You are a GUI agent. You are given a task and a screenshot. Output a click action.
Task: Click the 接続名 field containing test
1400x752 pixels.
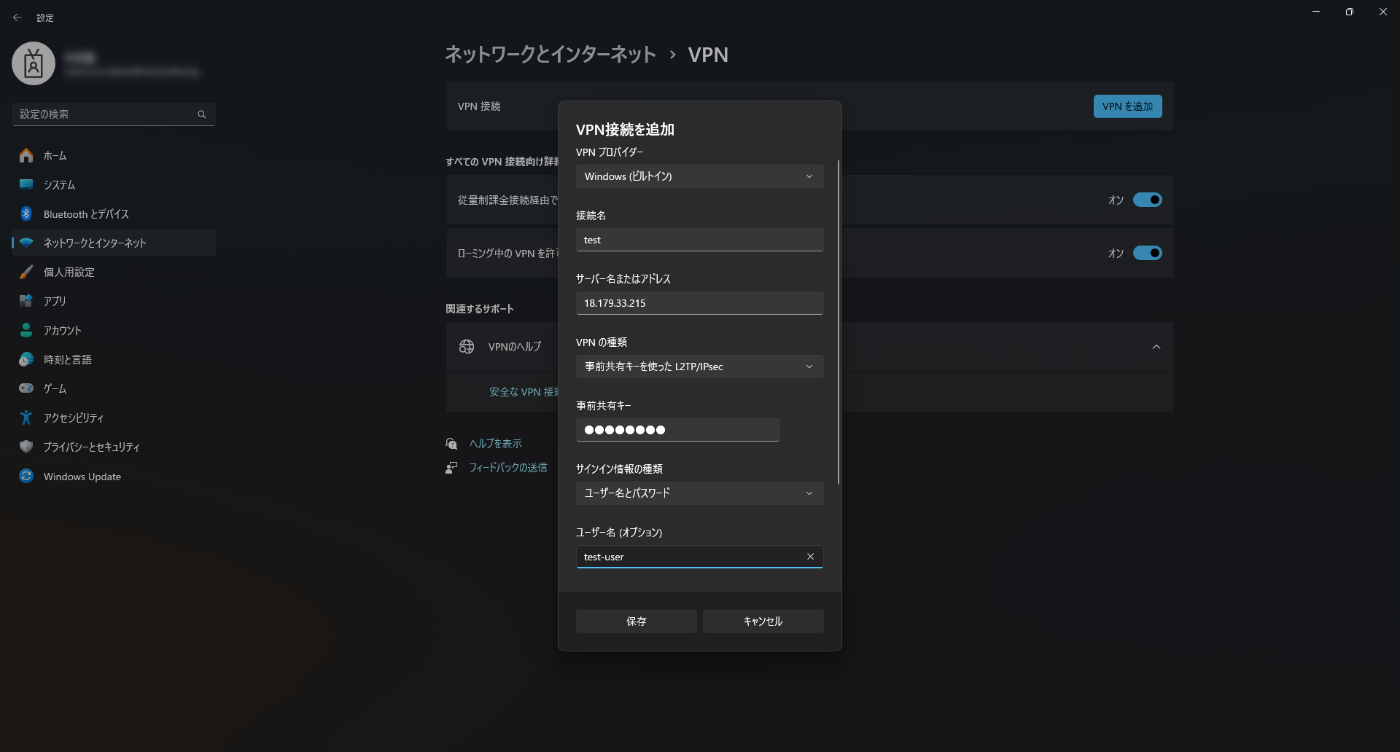pos(700,240)
